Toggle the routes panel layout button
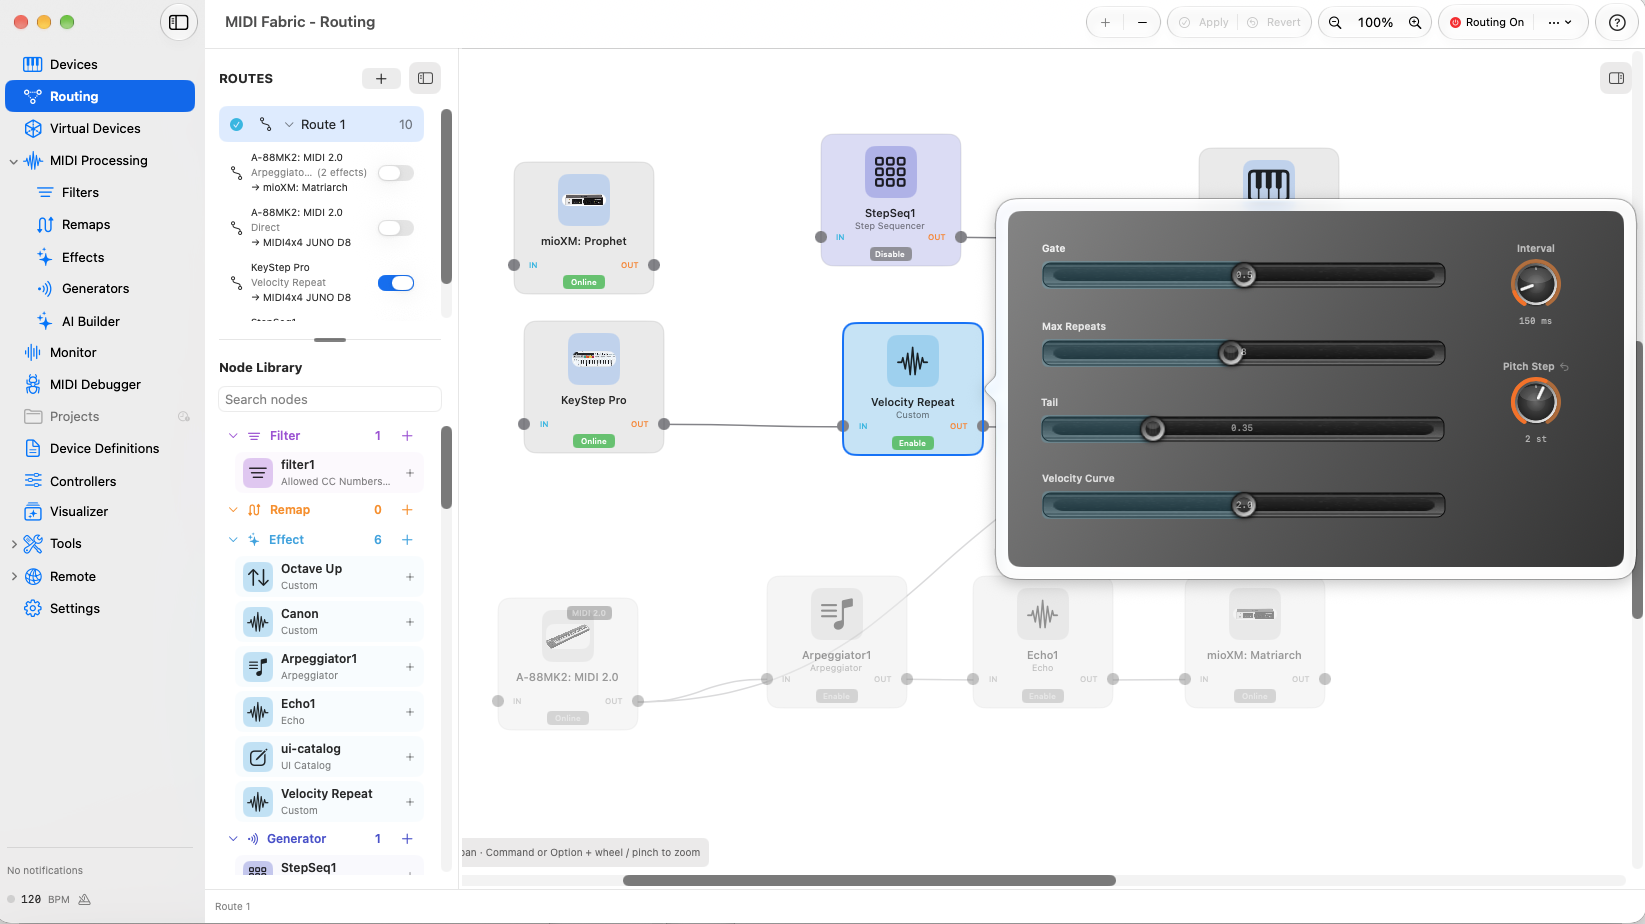 [x=425, y=78]
